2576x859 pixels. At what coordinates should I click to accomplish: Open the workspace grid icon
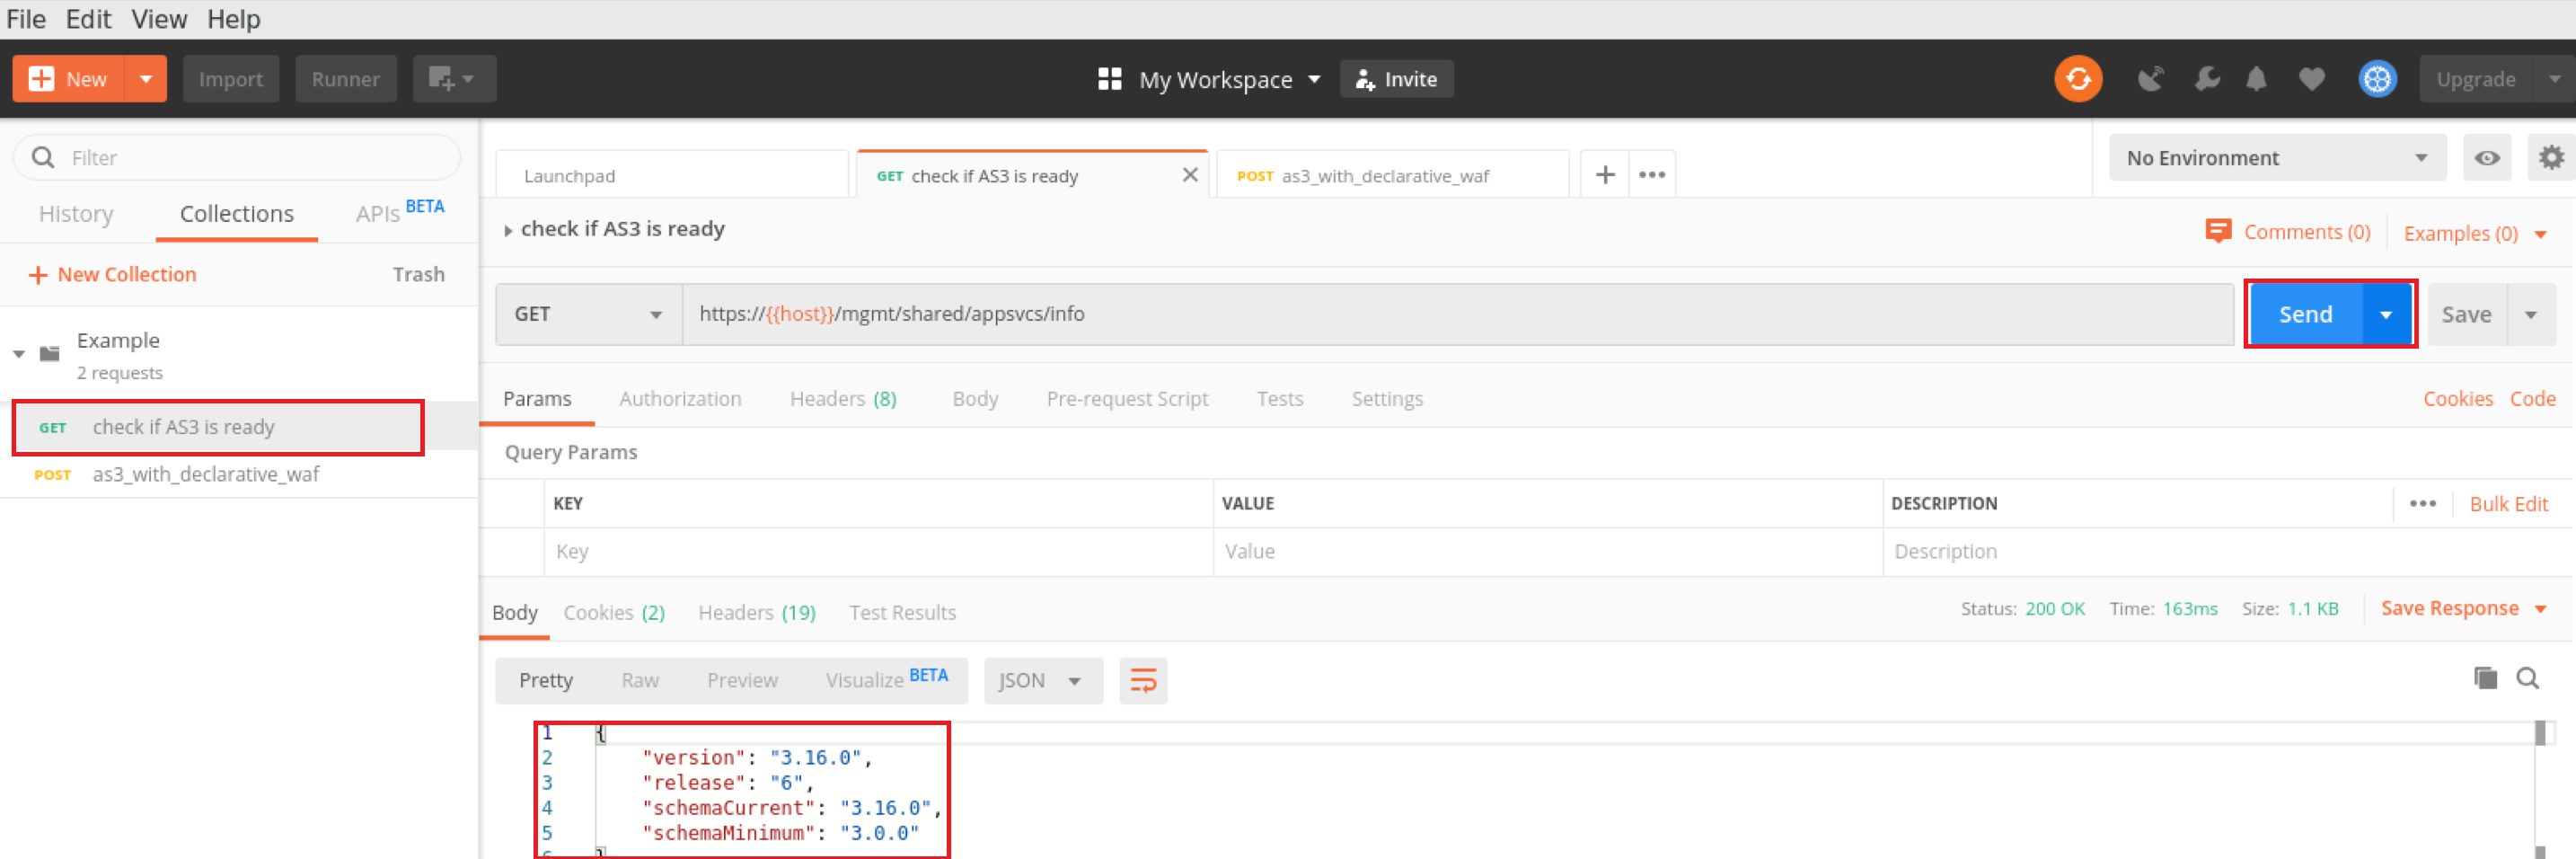point(1109,79)
